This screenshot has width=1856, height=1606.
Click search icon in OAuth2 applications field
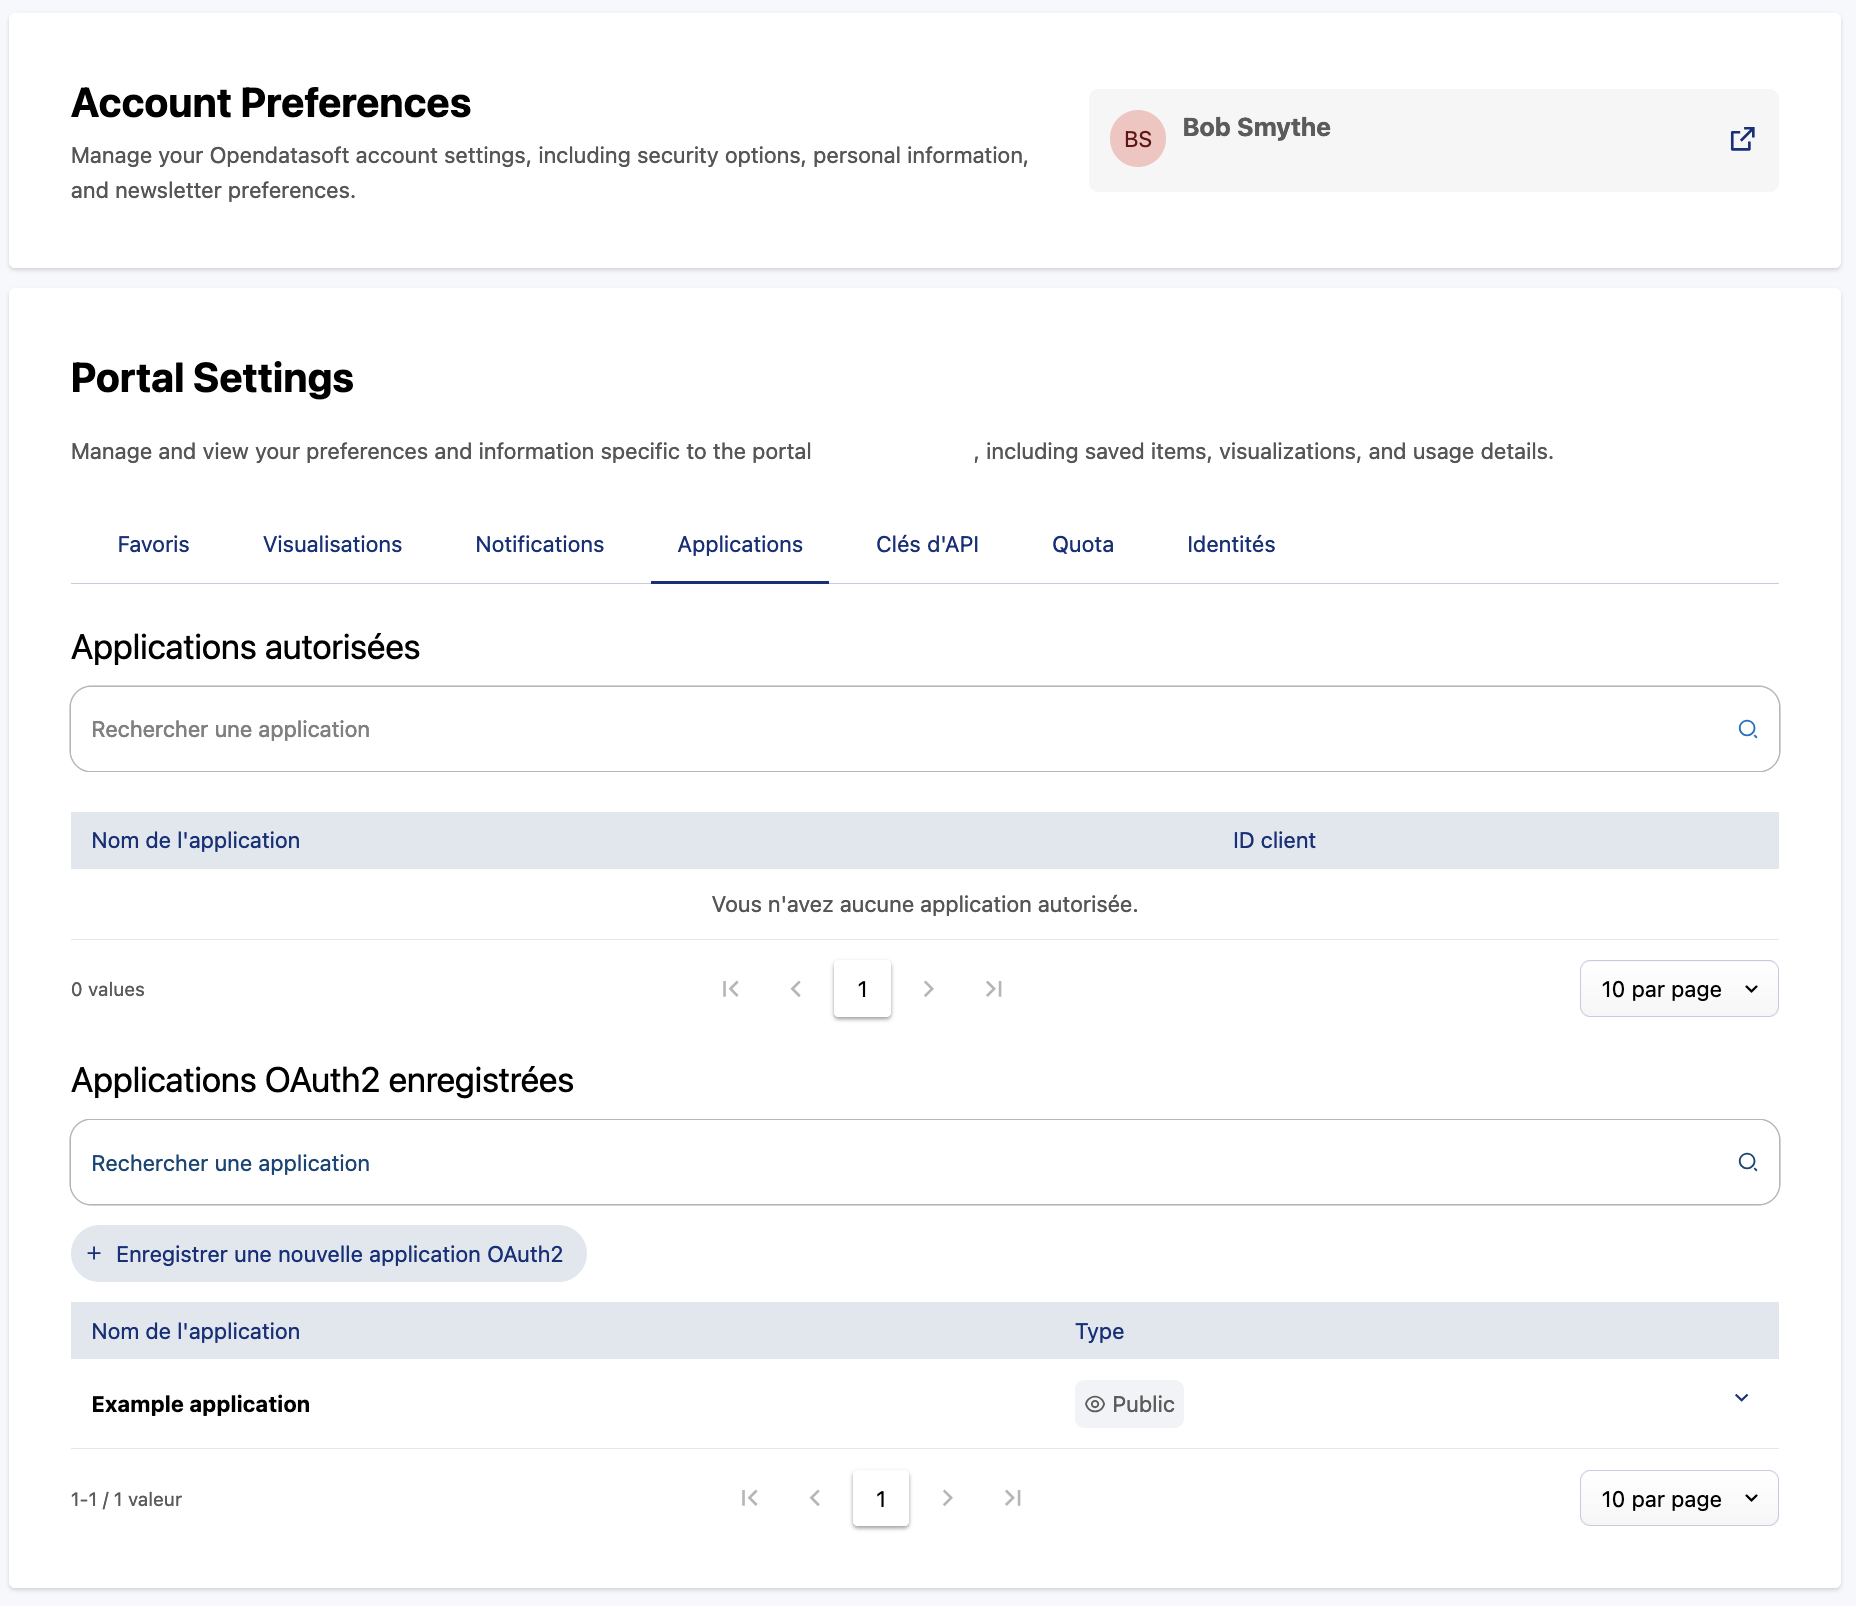(1747, 1162)
